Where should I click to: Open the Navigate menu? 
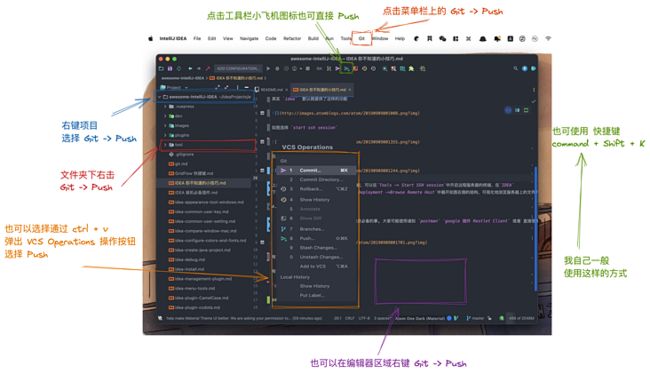point(249,39)
